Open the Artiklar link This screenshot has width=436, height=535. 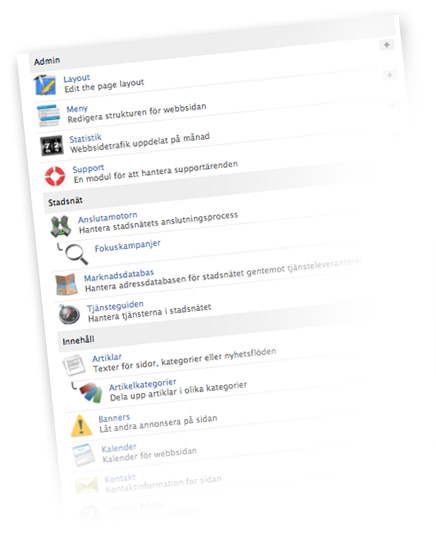107,358
